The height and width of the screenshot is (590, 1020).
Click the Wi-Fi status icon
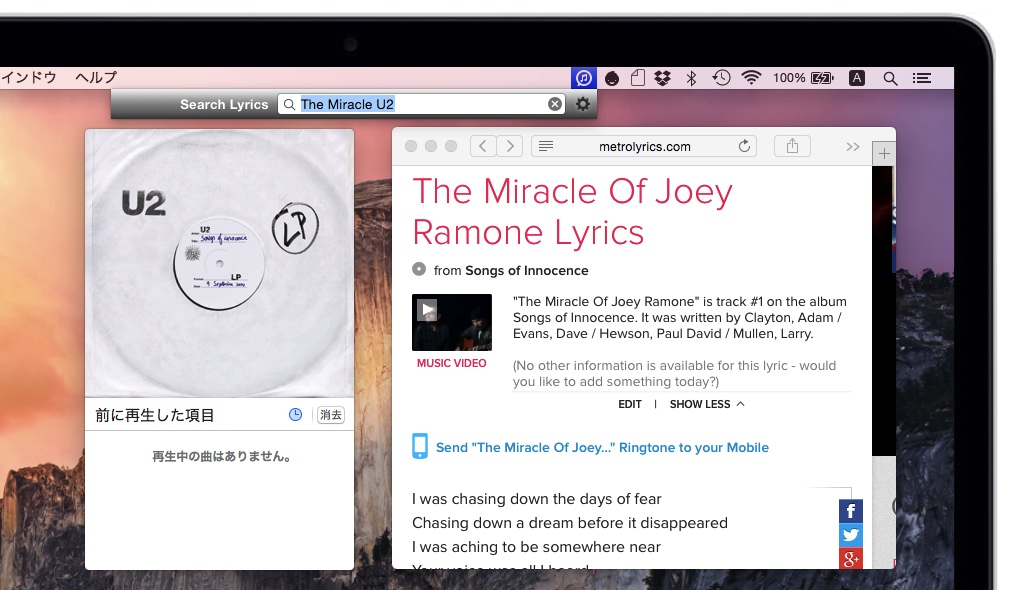pos(751,78)
